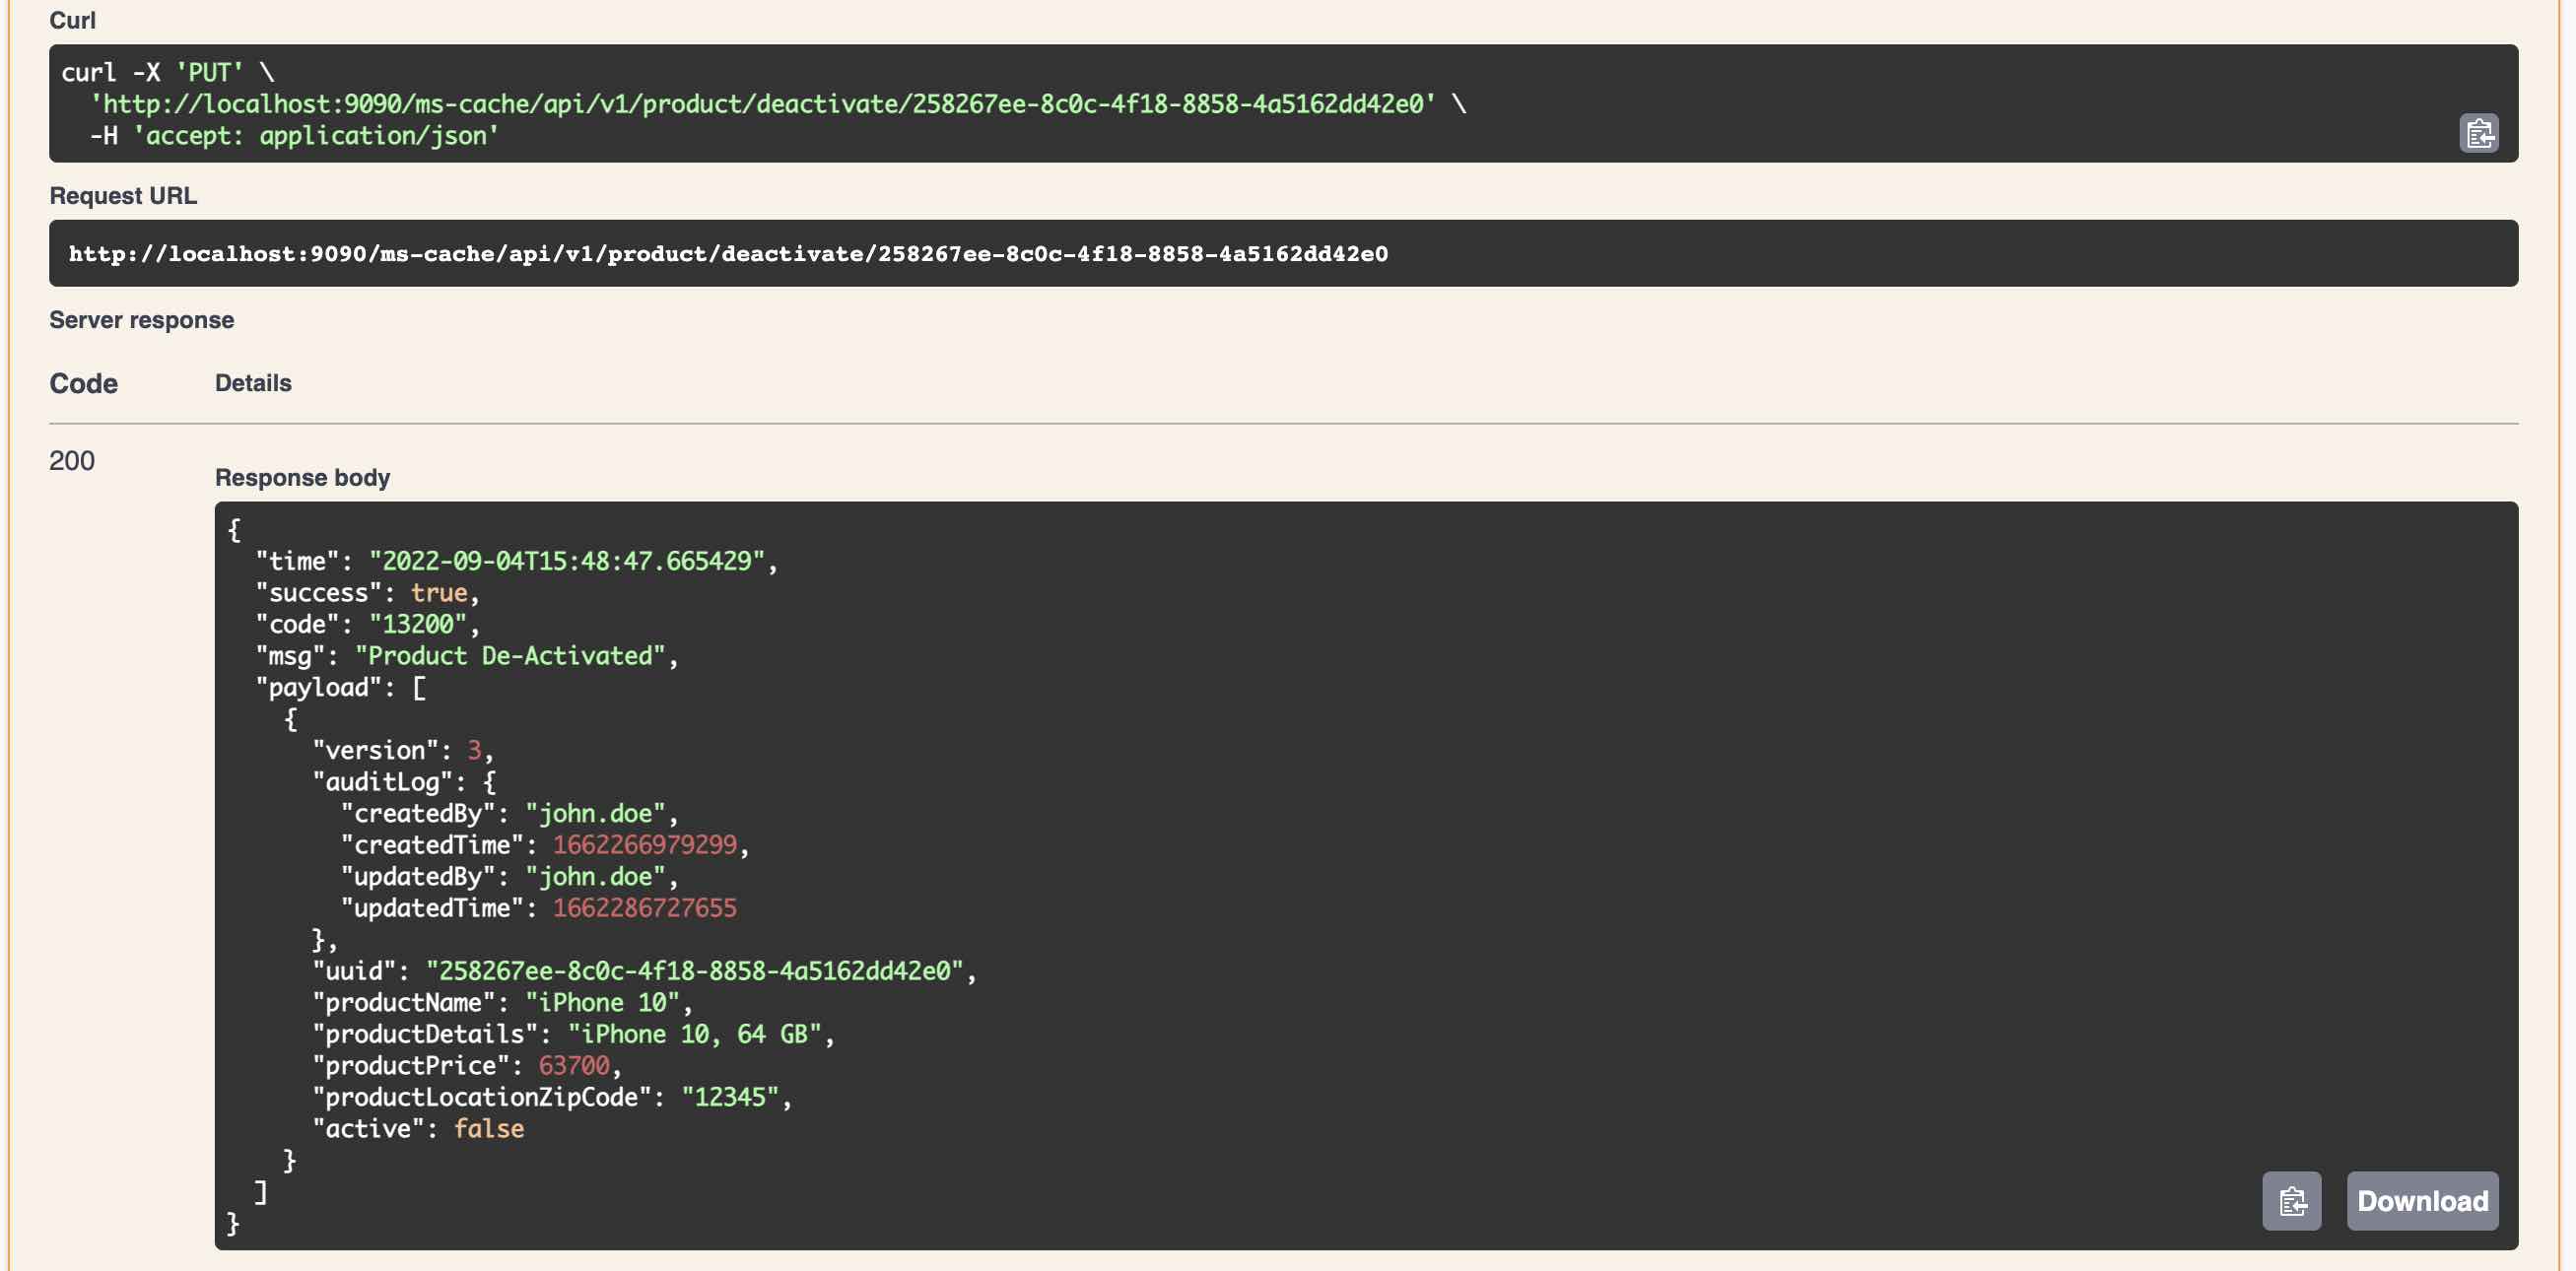Click the success true value
2576x1271 pixels.
[x=438, y=593]
